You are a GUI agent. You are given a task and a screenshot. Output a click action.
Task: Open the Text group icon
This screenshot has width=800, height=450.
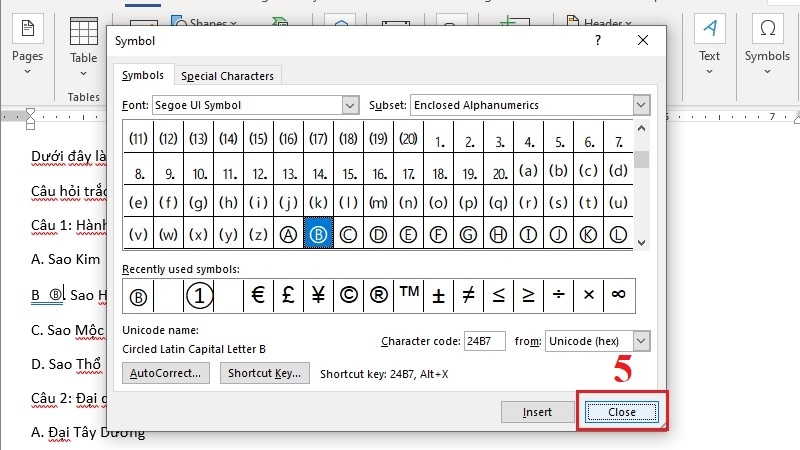pos(710,28)
